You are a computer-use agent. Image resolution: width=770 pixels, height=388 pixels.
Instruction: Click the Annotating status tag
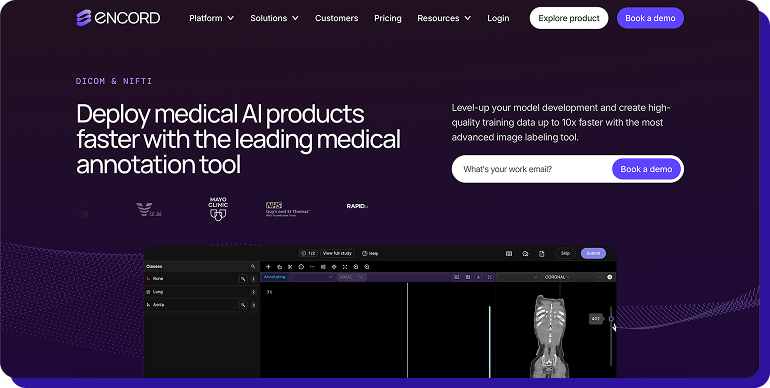click(x=275, y=277)
